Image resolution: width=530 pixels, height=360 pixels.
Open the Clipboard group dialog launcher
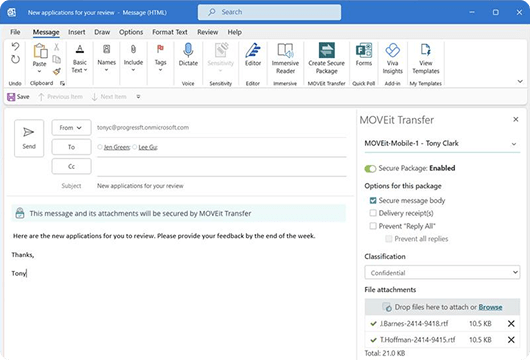pyautogui.click(x=62, y=83)
